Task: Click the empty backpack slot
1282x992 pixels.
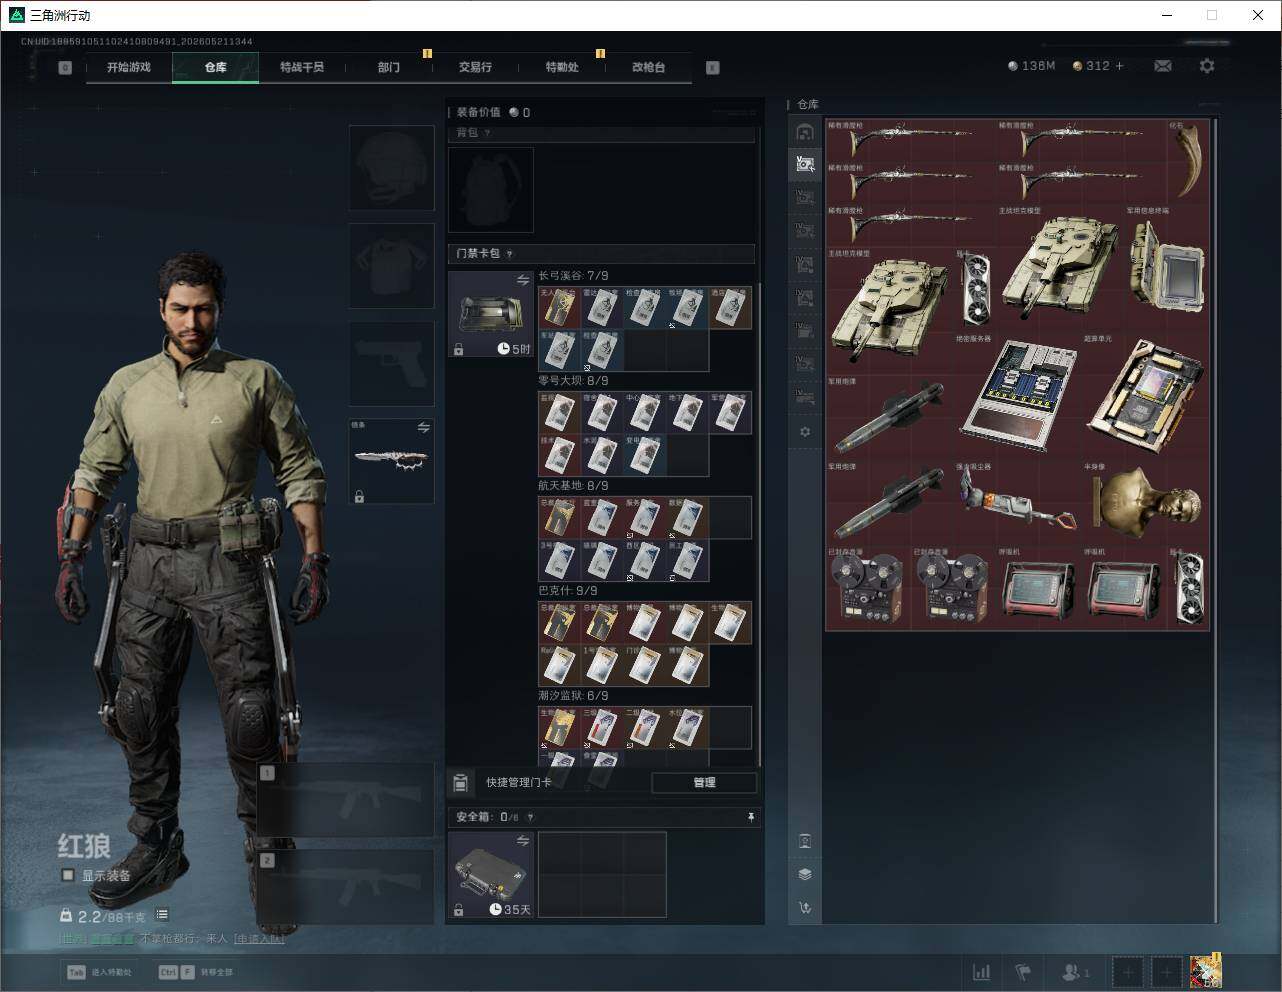Action: [x=491, y=190]
